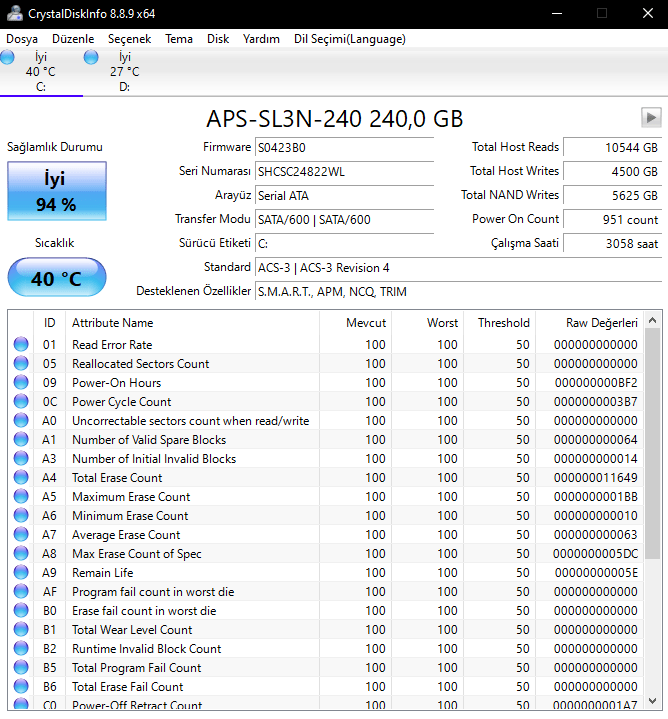
Task: Open the Seçenek menu
Action: coord(130,39)
